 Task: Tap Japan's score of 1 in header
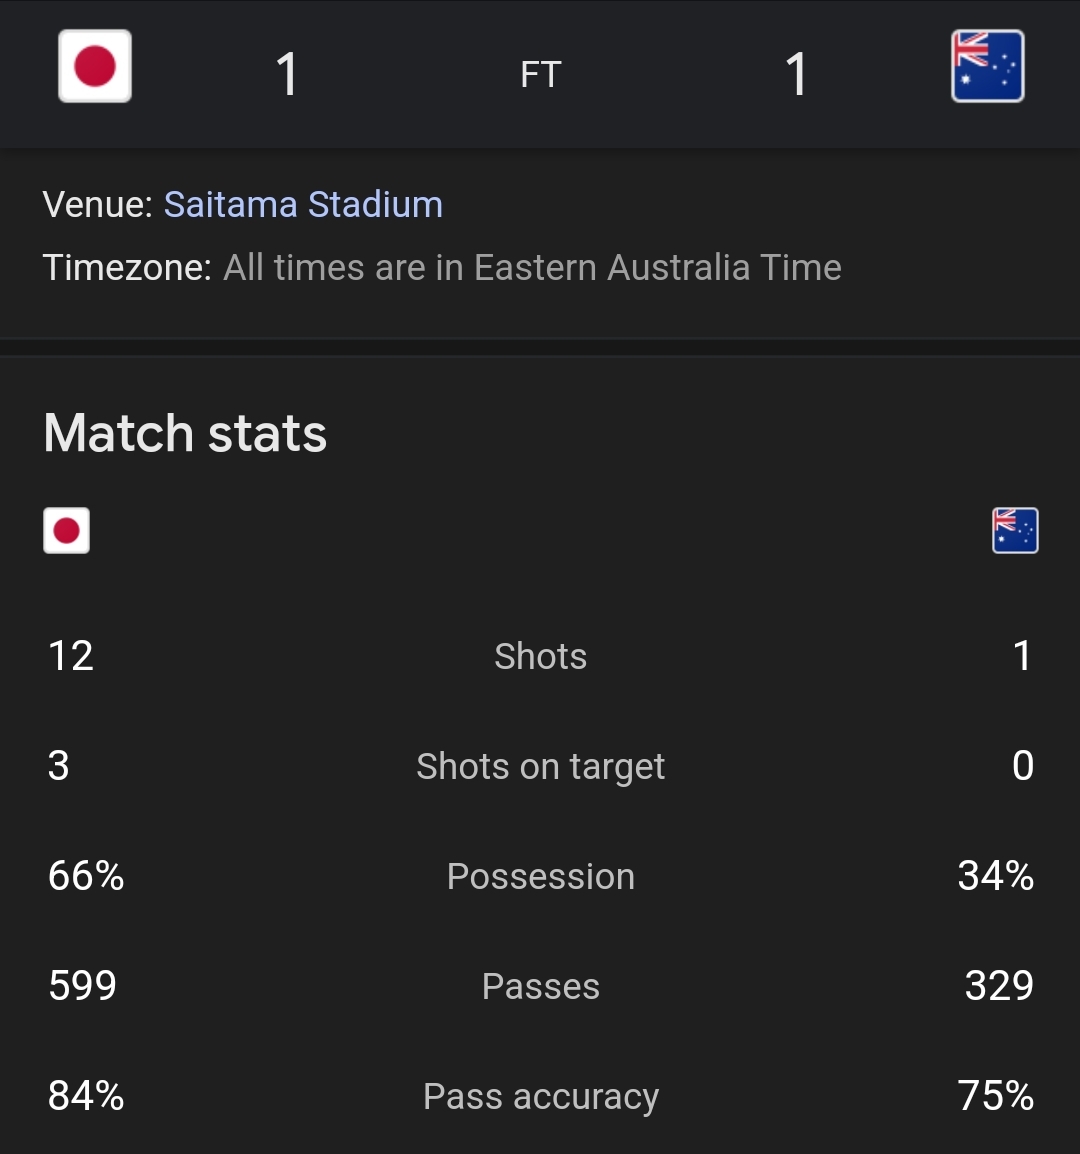[x=286, y=74]
